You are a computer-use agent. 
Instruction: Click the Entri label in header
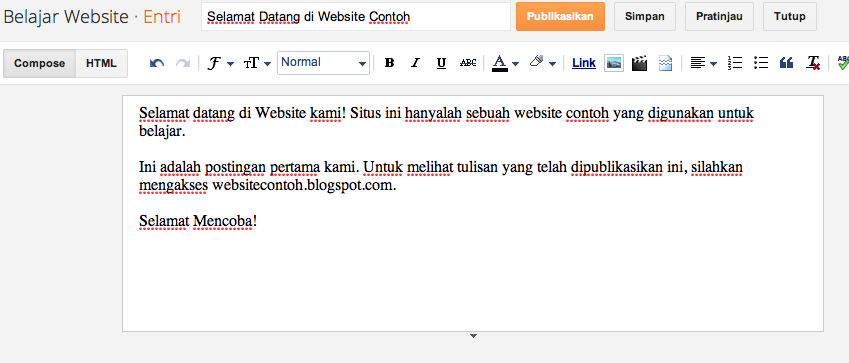pyautogui.click(x=162, y=17)
